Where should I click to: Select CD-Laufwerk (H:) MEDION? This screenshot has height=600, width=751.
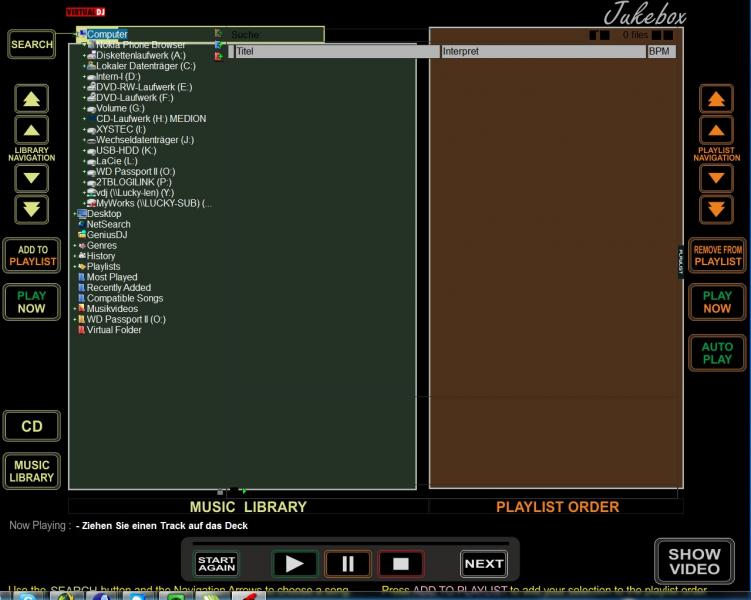tap(151, 119)
